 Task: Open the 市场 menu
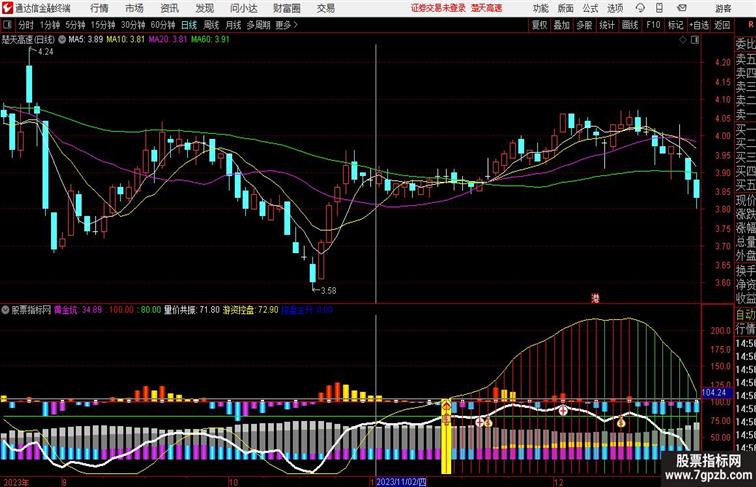point(134,8)
